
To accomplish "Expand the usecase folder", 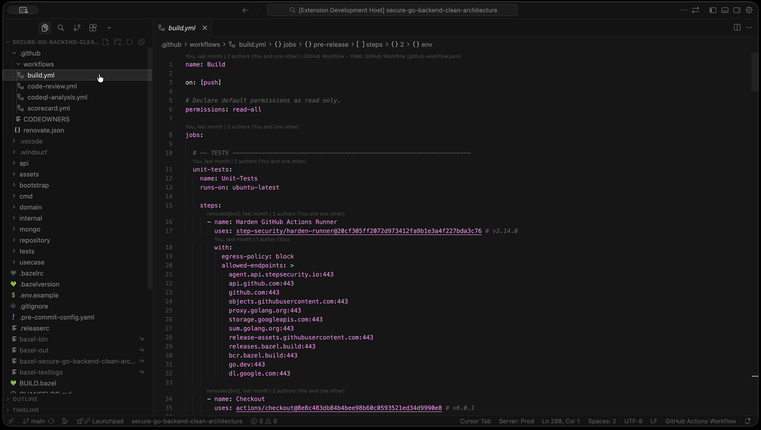I will 78,262.
